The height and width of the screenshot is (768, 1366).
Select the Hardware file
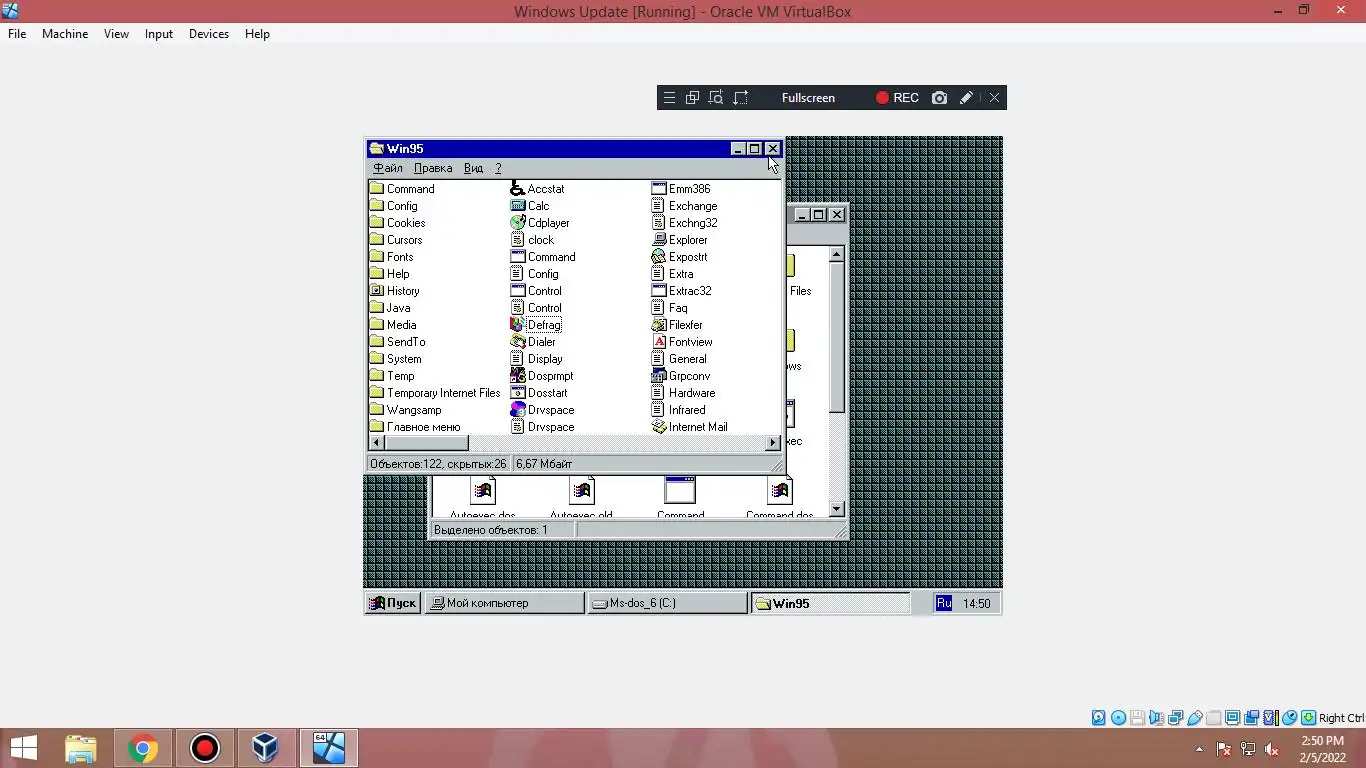pyautogui.click(x=683, y=393)
